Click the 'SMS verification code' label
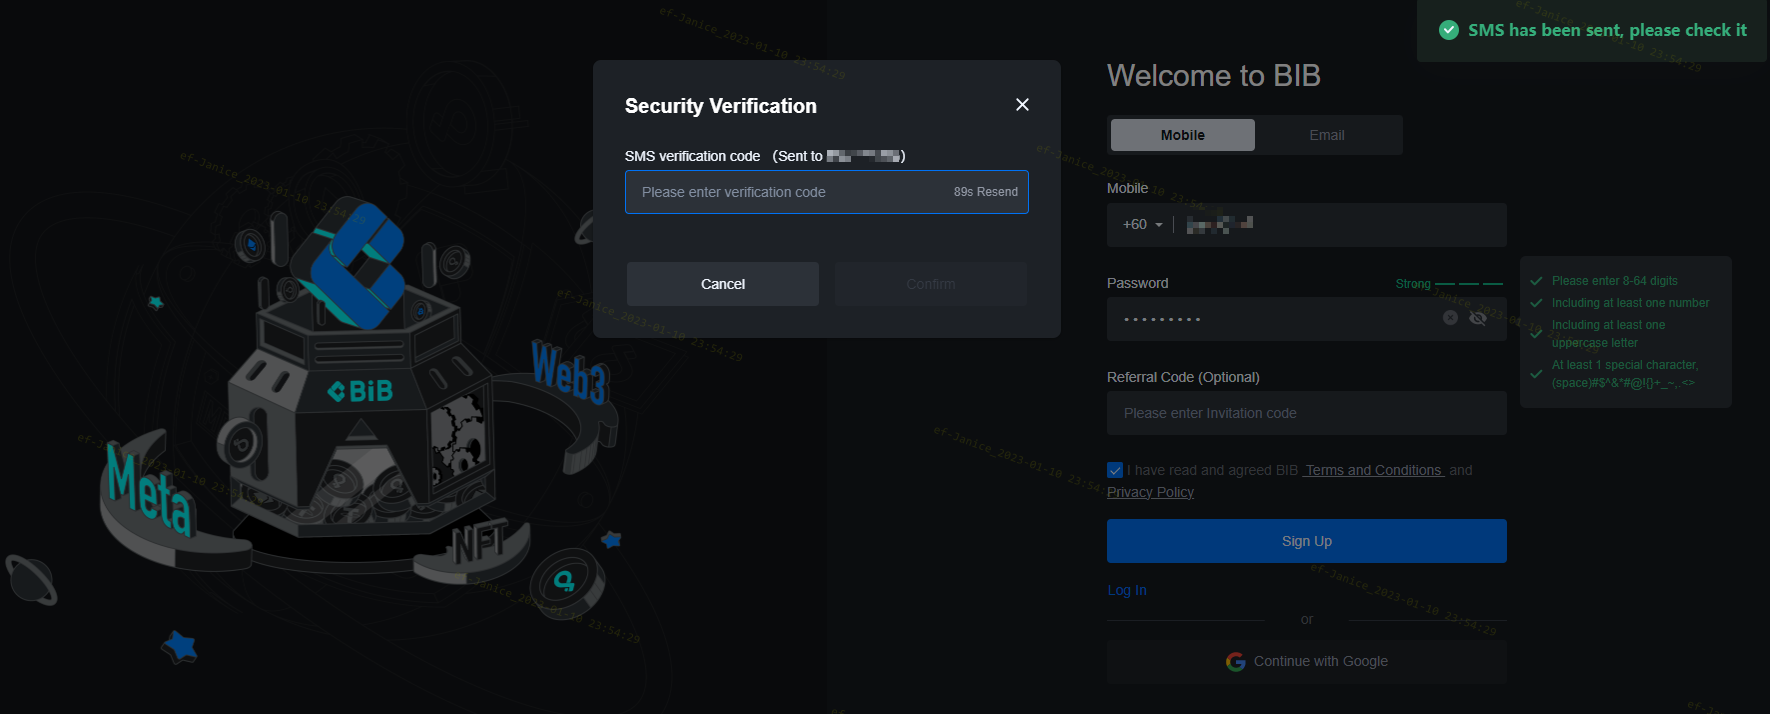Screen dimensions: 1770x714 click(692, 156)
